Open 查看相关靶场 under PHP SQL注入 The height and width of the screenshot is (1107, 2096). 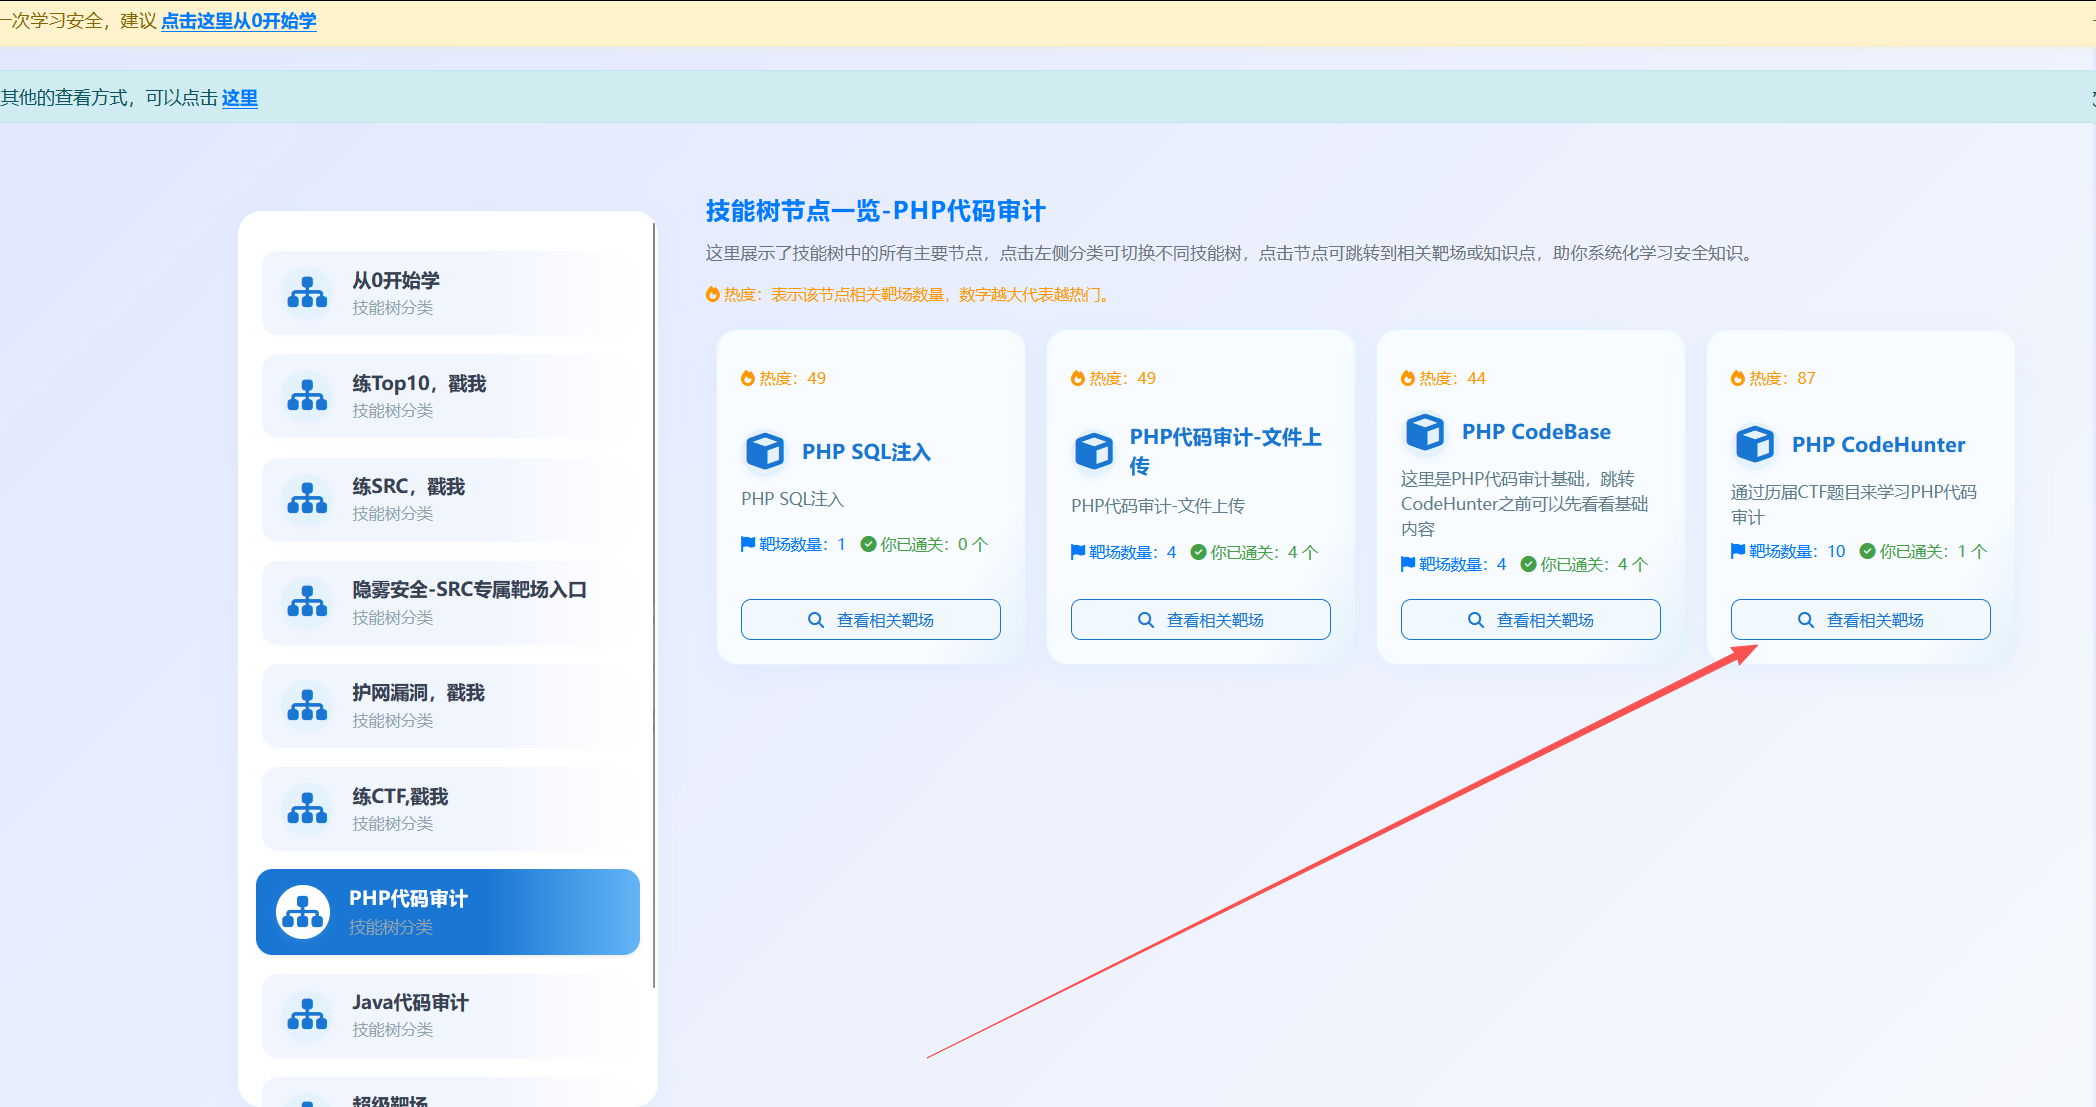(870, 620)
